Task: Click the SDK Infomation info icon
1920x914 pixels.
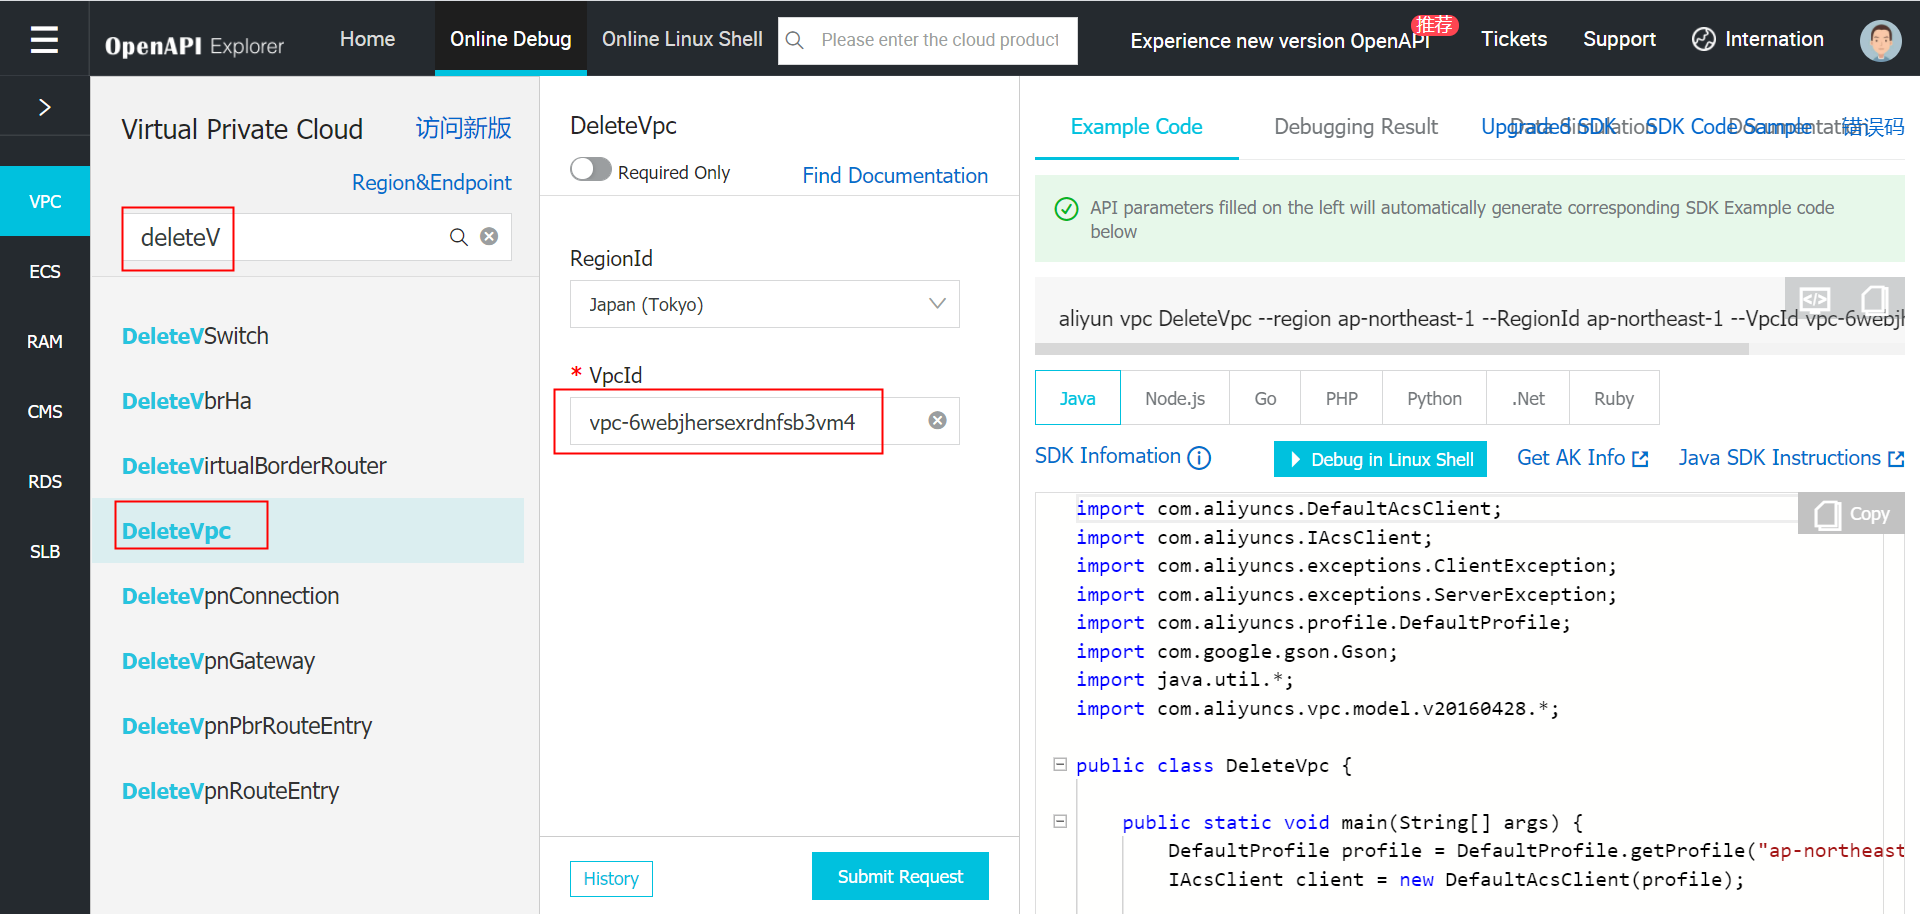Action: click(x=1199, y=458)
